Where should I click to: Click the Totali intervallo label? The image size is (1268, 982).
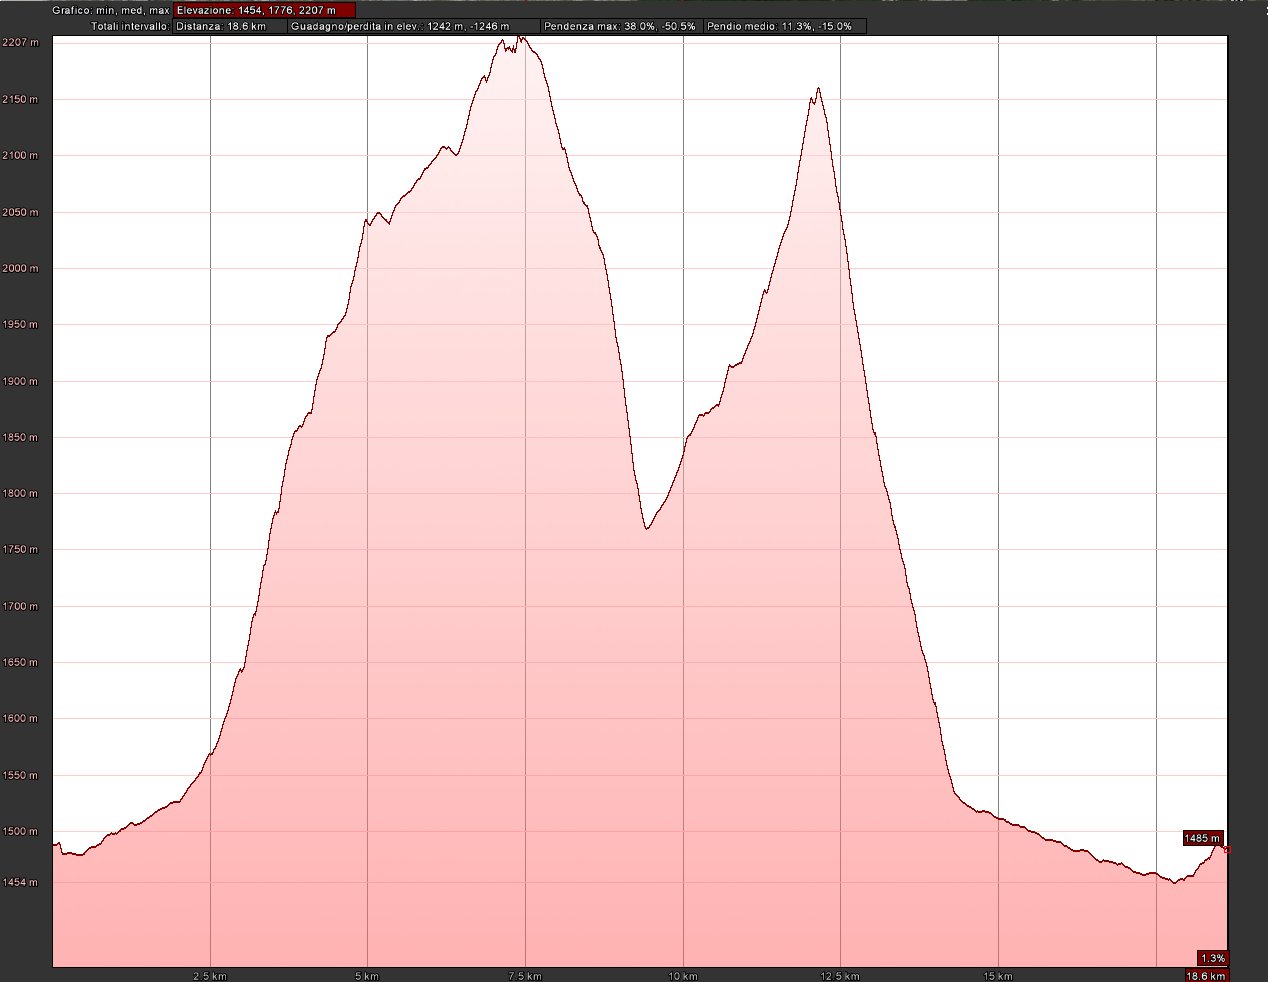[x=130, y=26]
